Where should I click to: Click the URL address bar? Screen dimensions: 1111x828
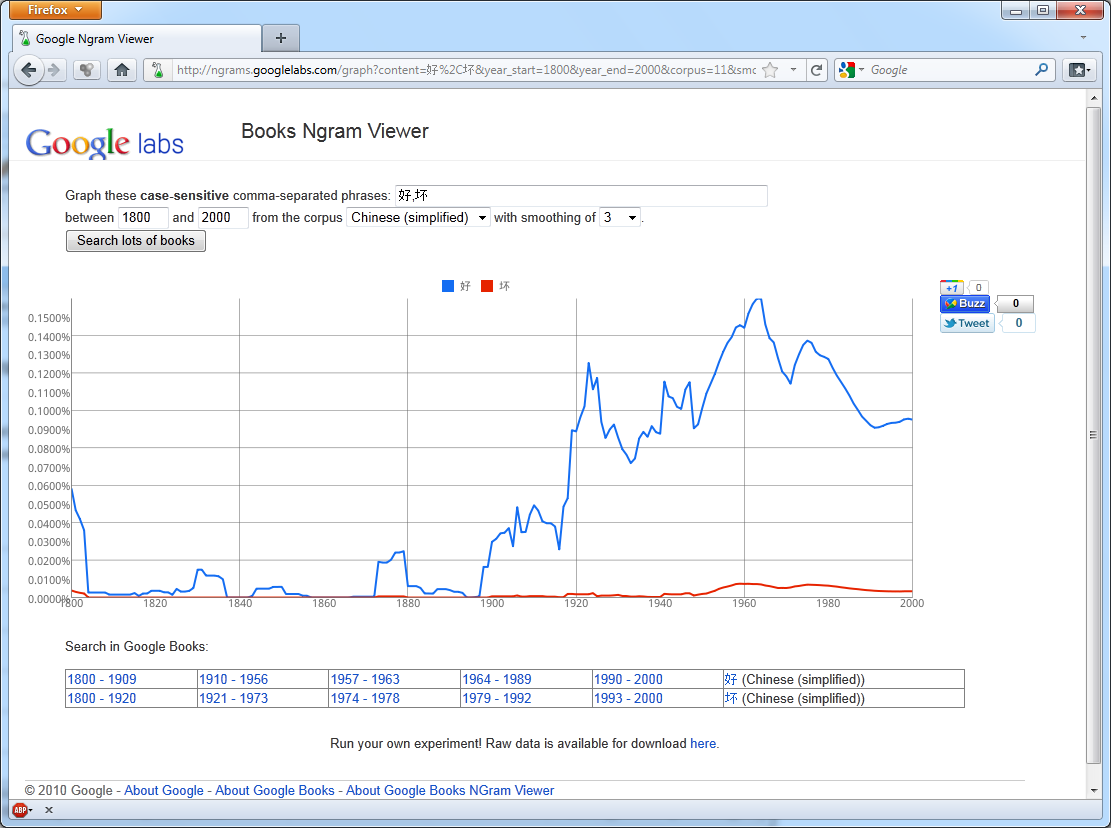[x=466, y=70]
